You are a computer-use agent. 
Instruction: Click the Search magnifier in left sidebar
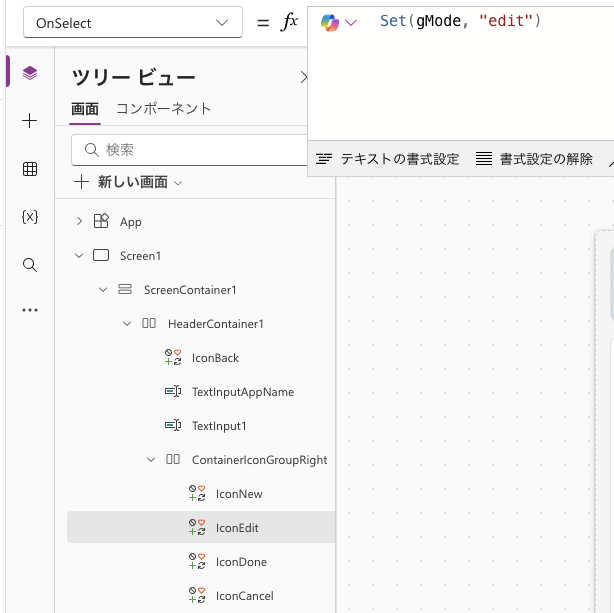tap(30, 265)
